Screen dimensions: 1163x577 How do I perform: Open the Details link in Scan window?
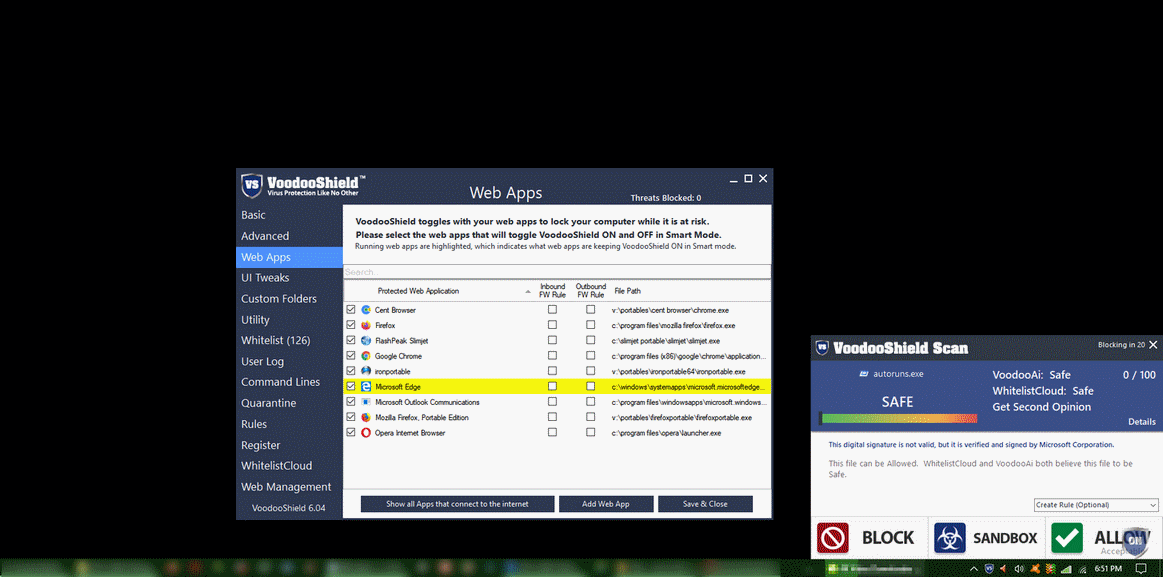[1141, 422]
